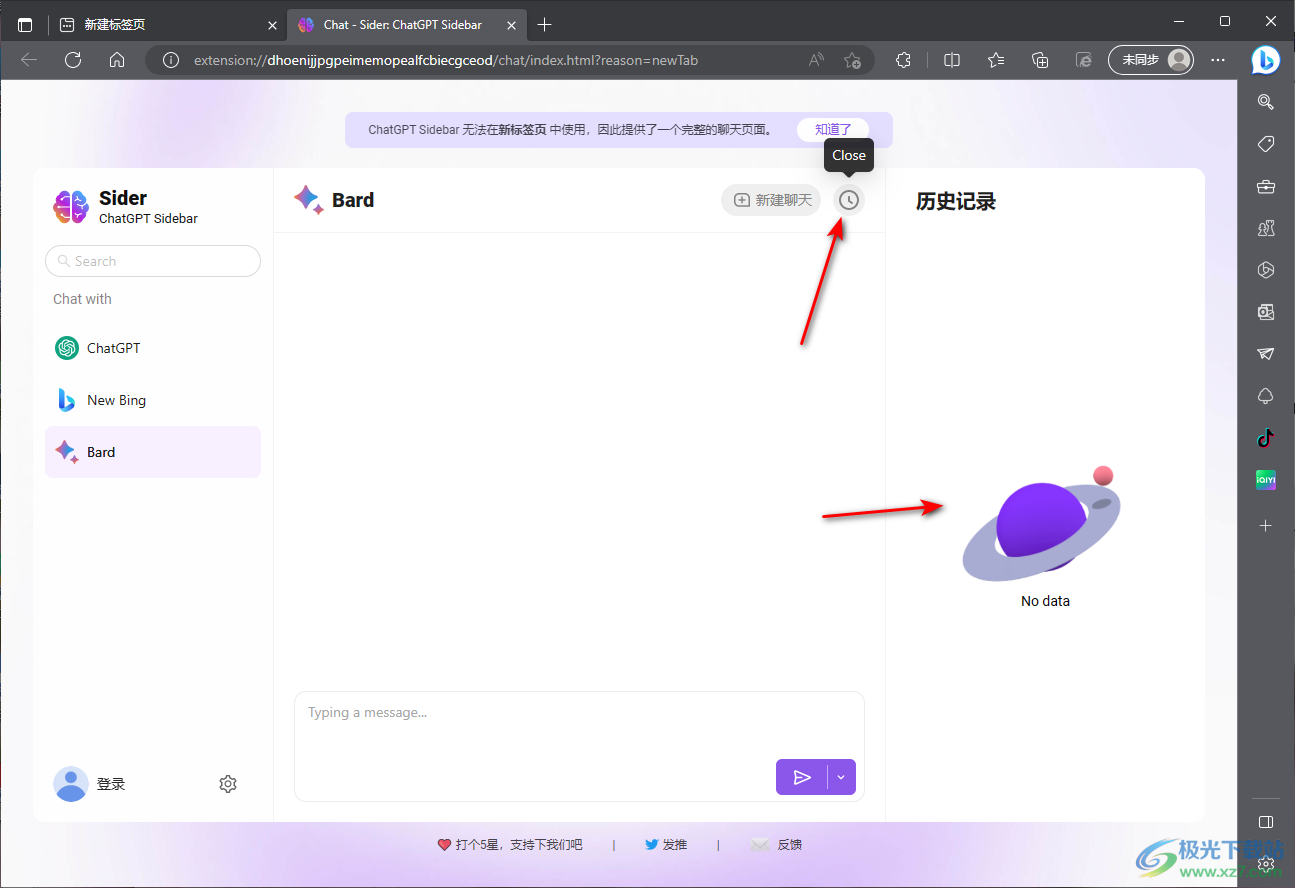Switch to the 新建标签页 tab
Viewport: 1295px width, 888px height.
click(167, 25)
